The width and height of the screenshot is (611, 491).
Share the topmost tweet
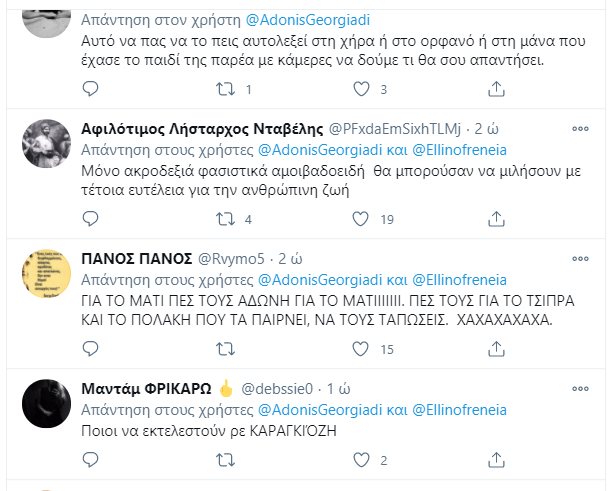point(496,90)
